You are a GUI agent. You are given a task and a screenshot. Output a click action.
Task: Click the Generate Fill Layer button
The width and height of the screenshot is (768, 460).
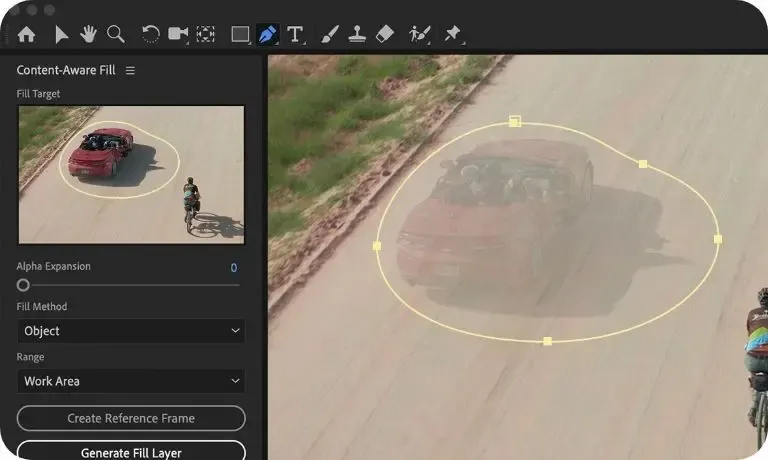pos(131,452)
